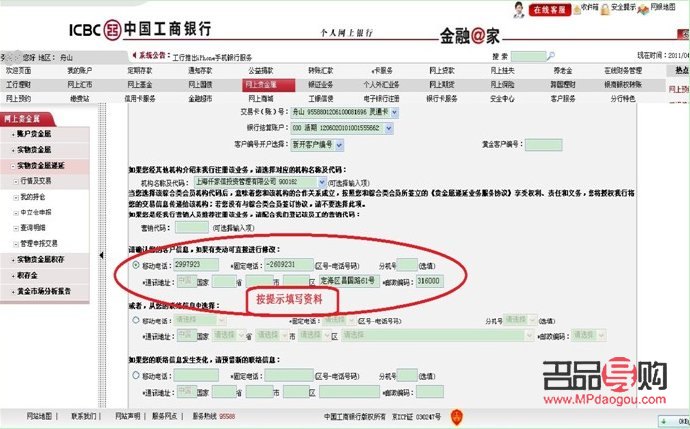This screenshot has height=429, width=690.
Task: Go to 欢迎页面 menu item
Action: [18, 70]
